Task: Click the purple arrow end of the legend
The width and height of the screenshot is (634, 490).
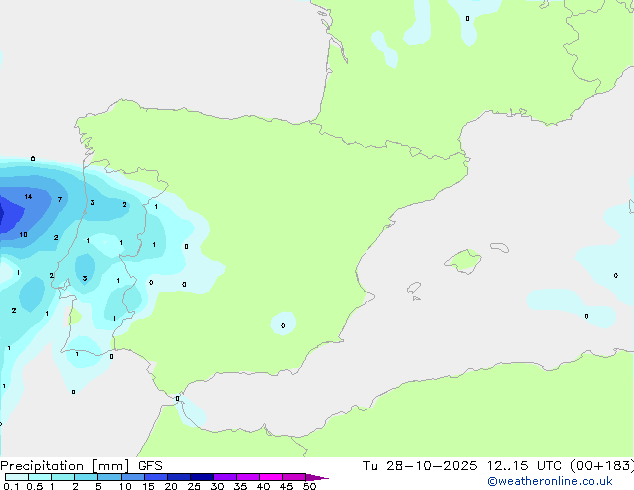Action: 317,477
